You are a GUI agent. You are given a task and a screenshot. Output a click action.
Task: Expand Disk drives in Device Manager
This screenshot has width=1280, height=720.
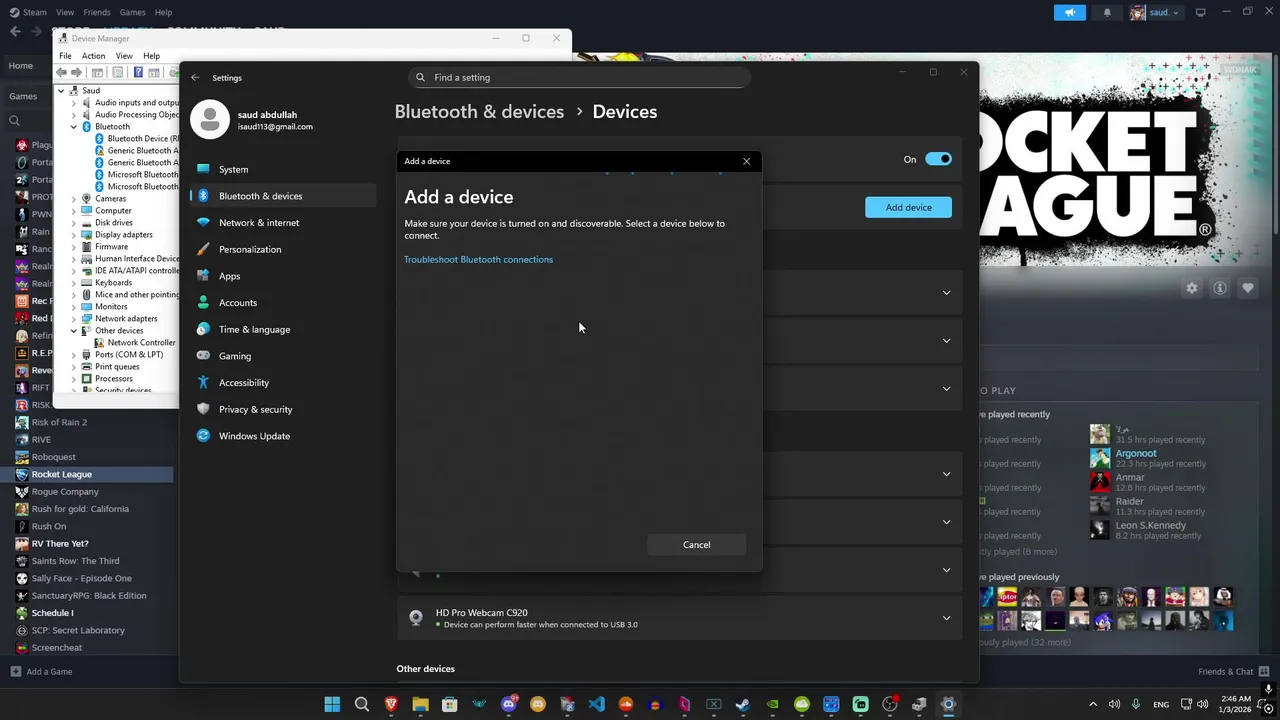click(x=73, y=223)
